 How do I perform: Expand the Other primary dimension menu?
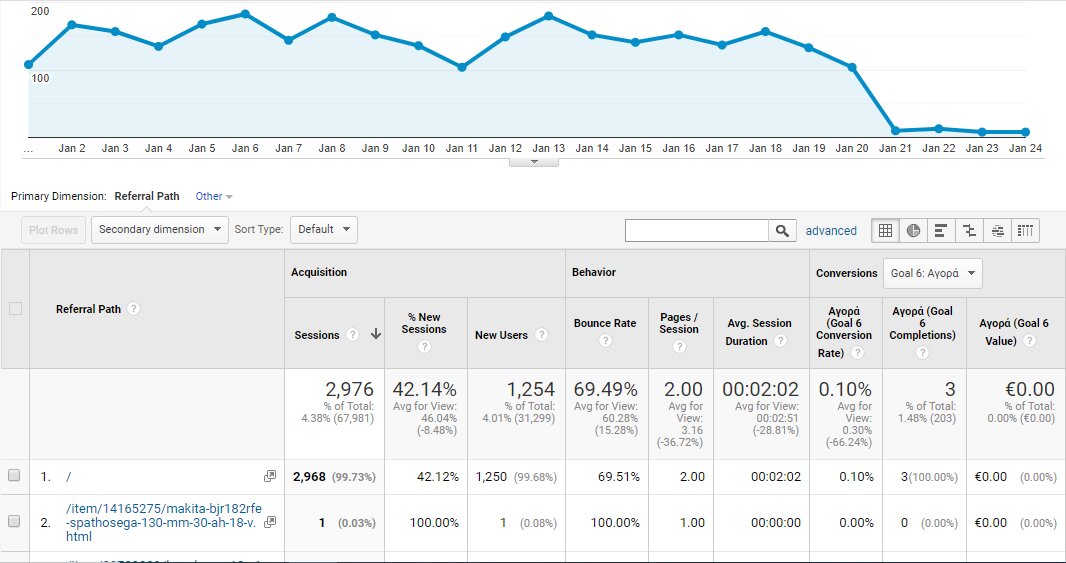[x=214, y=196]
